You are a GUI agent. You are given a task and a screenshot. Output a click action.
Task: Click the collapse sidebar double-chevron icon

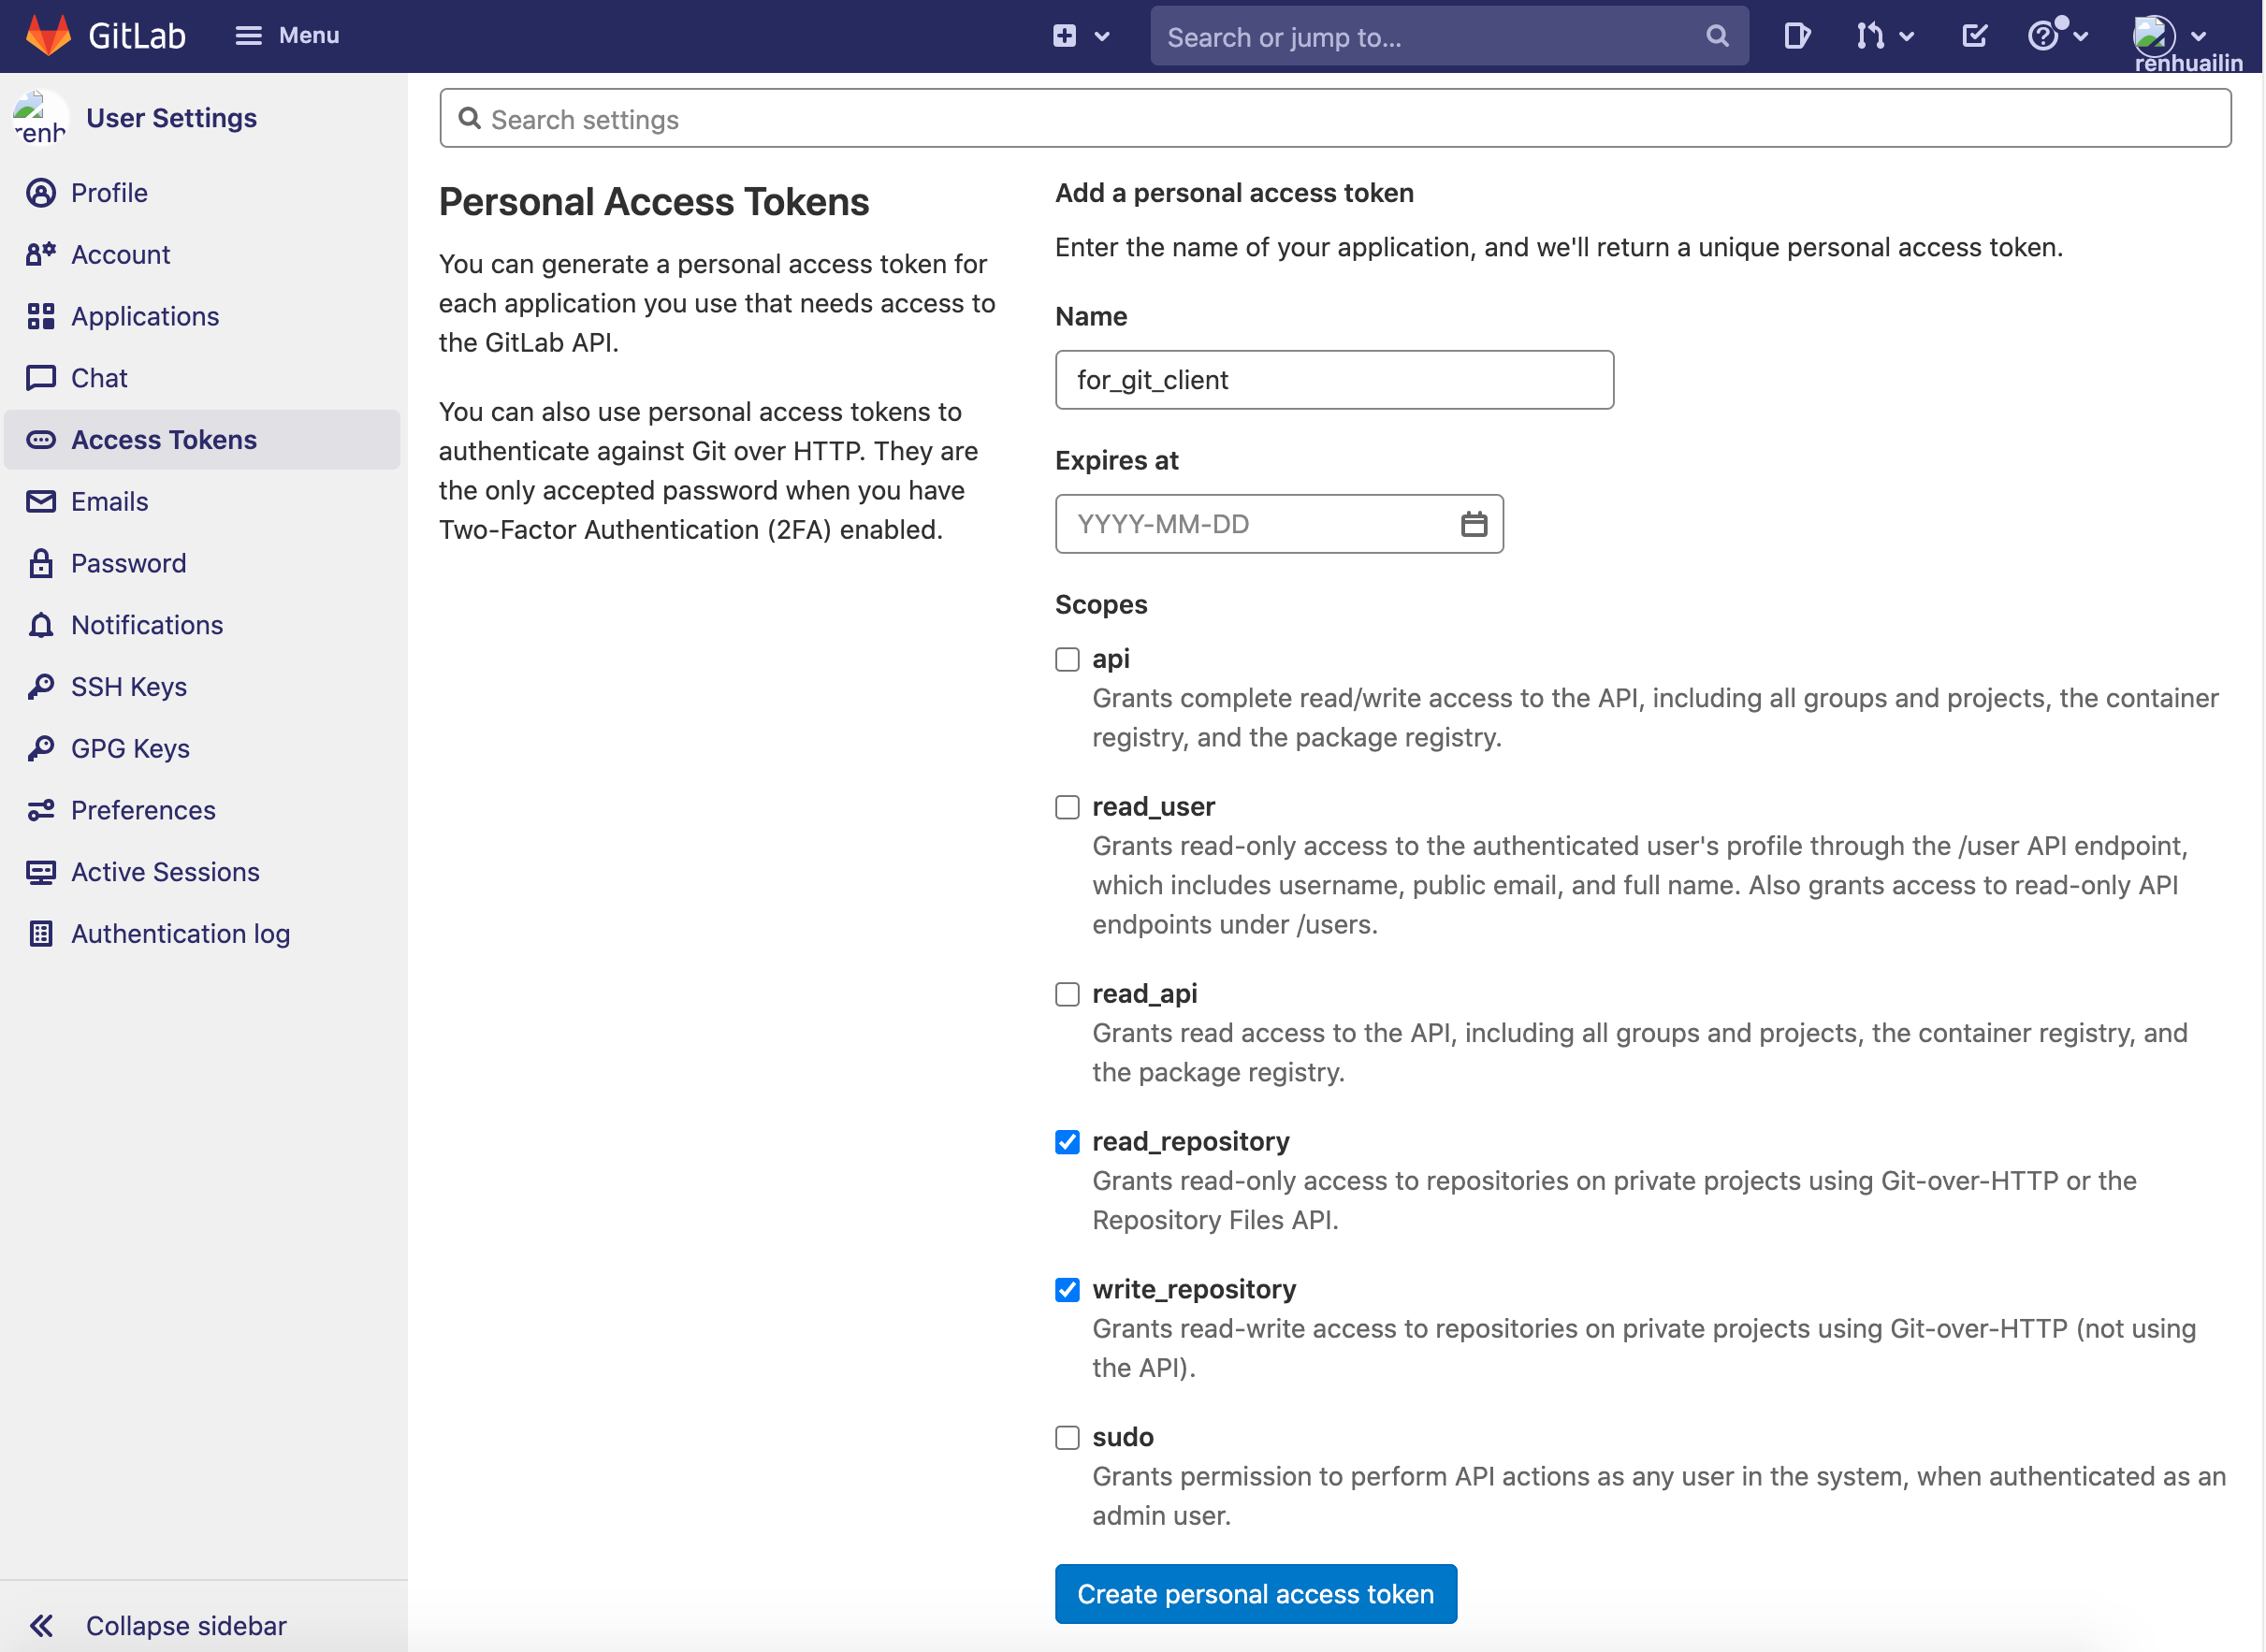(41, 1626)
